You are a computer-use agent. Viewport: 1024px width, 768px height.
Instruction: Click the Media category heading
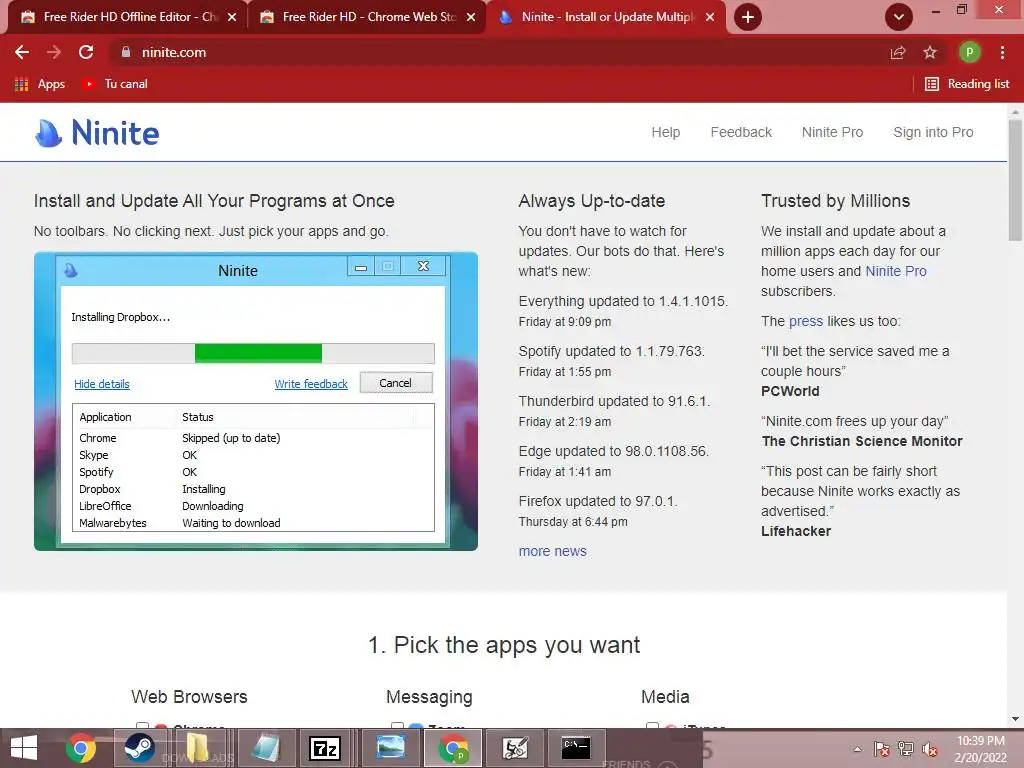click(x=665, y=697)
